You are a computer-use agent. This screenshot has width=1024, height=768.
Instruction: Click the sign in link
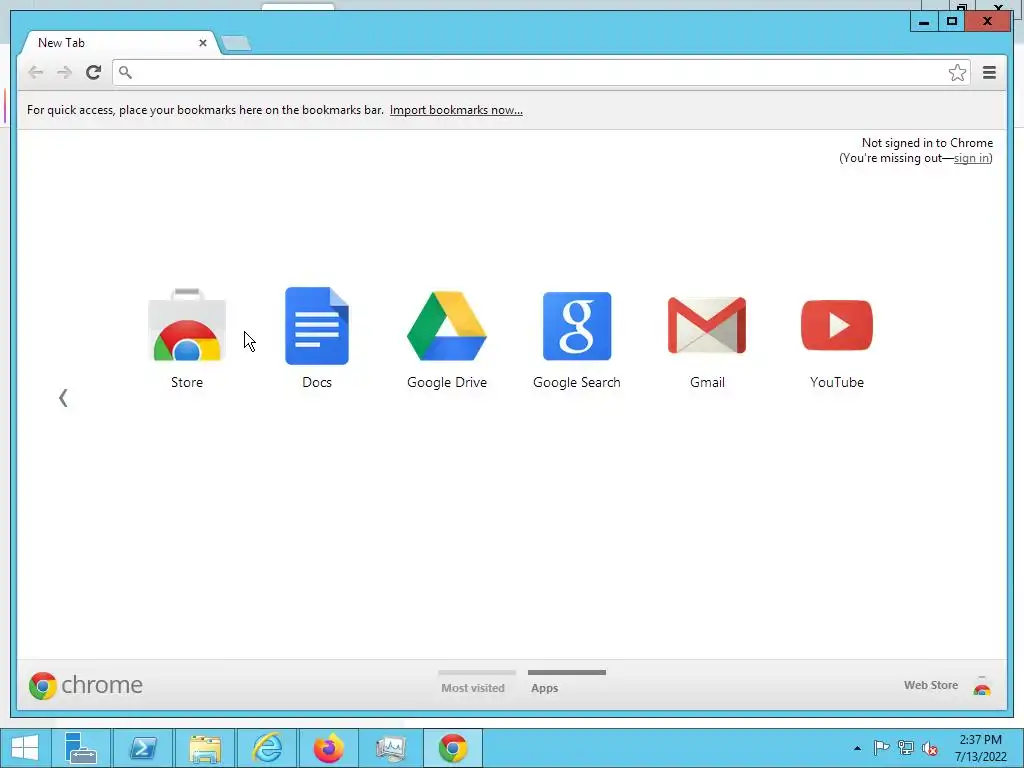pyautogui.click(x=971, y=158)
